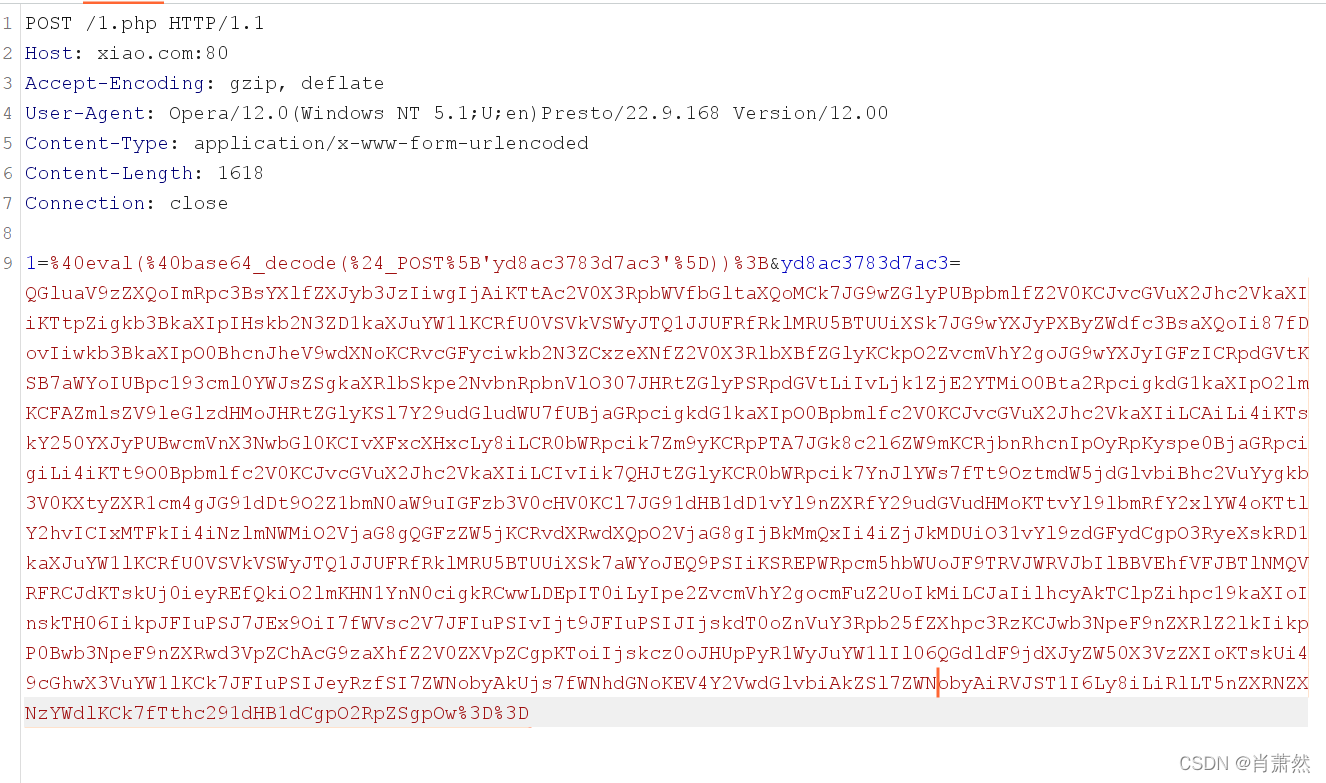Screen dimensions: 1326x783
Task: Click the 1618 content length value
Action: pos(240,173)
